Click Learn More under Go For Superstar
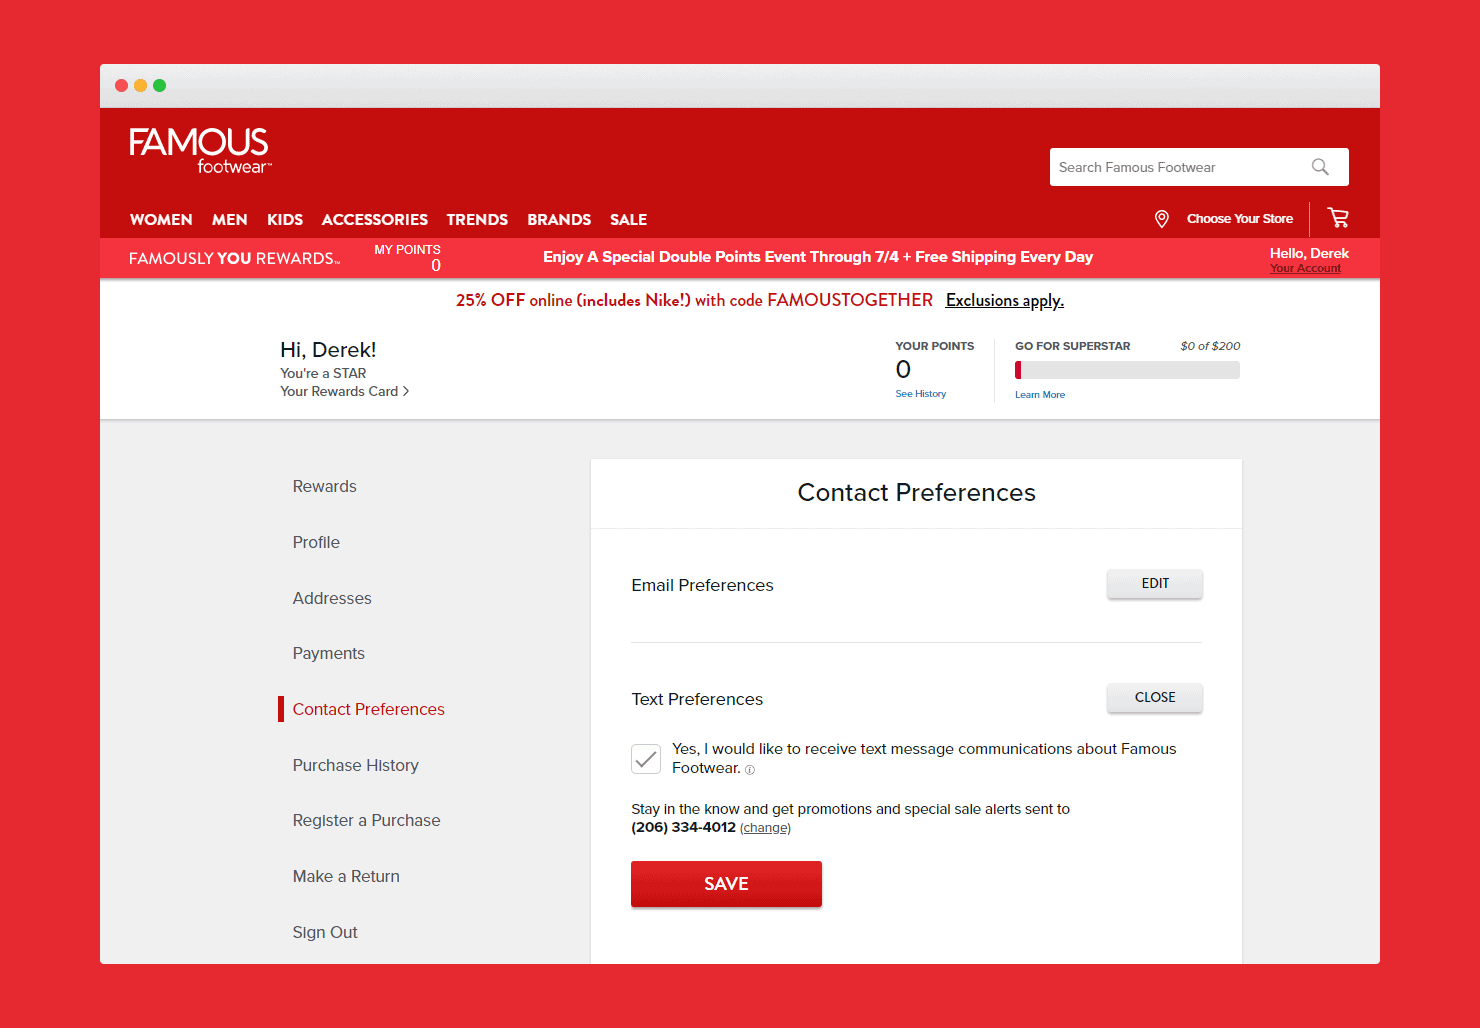Screen dimensions: 1480x1028 pyautogui.click(x=1040, y=395)
